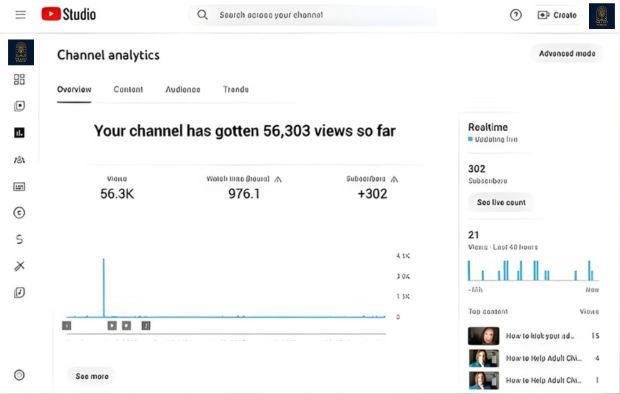Select the Watch time 976.1 metric card

click(x=244, y=188)
